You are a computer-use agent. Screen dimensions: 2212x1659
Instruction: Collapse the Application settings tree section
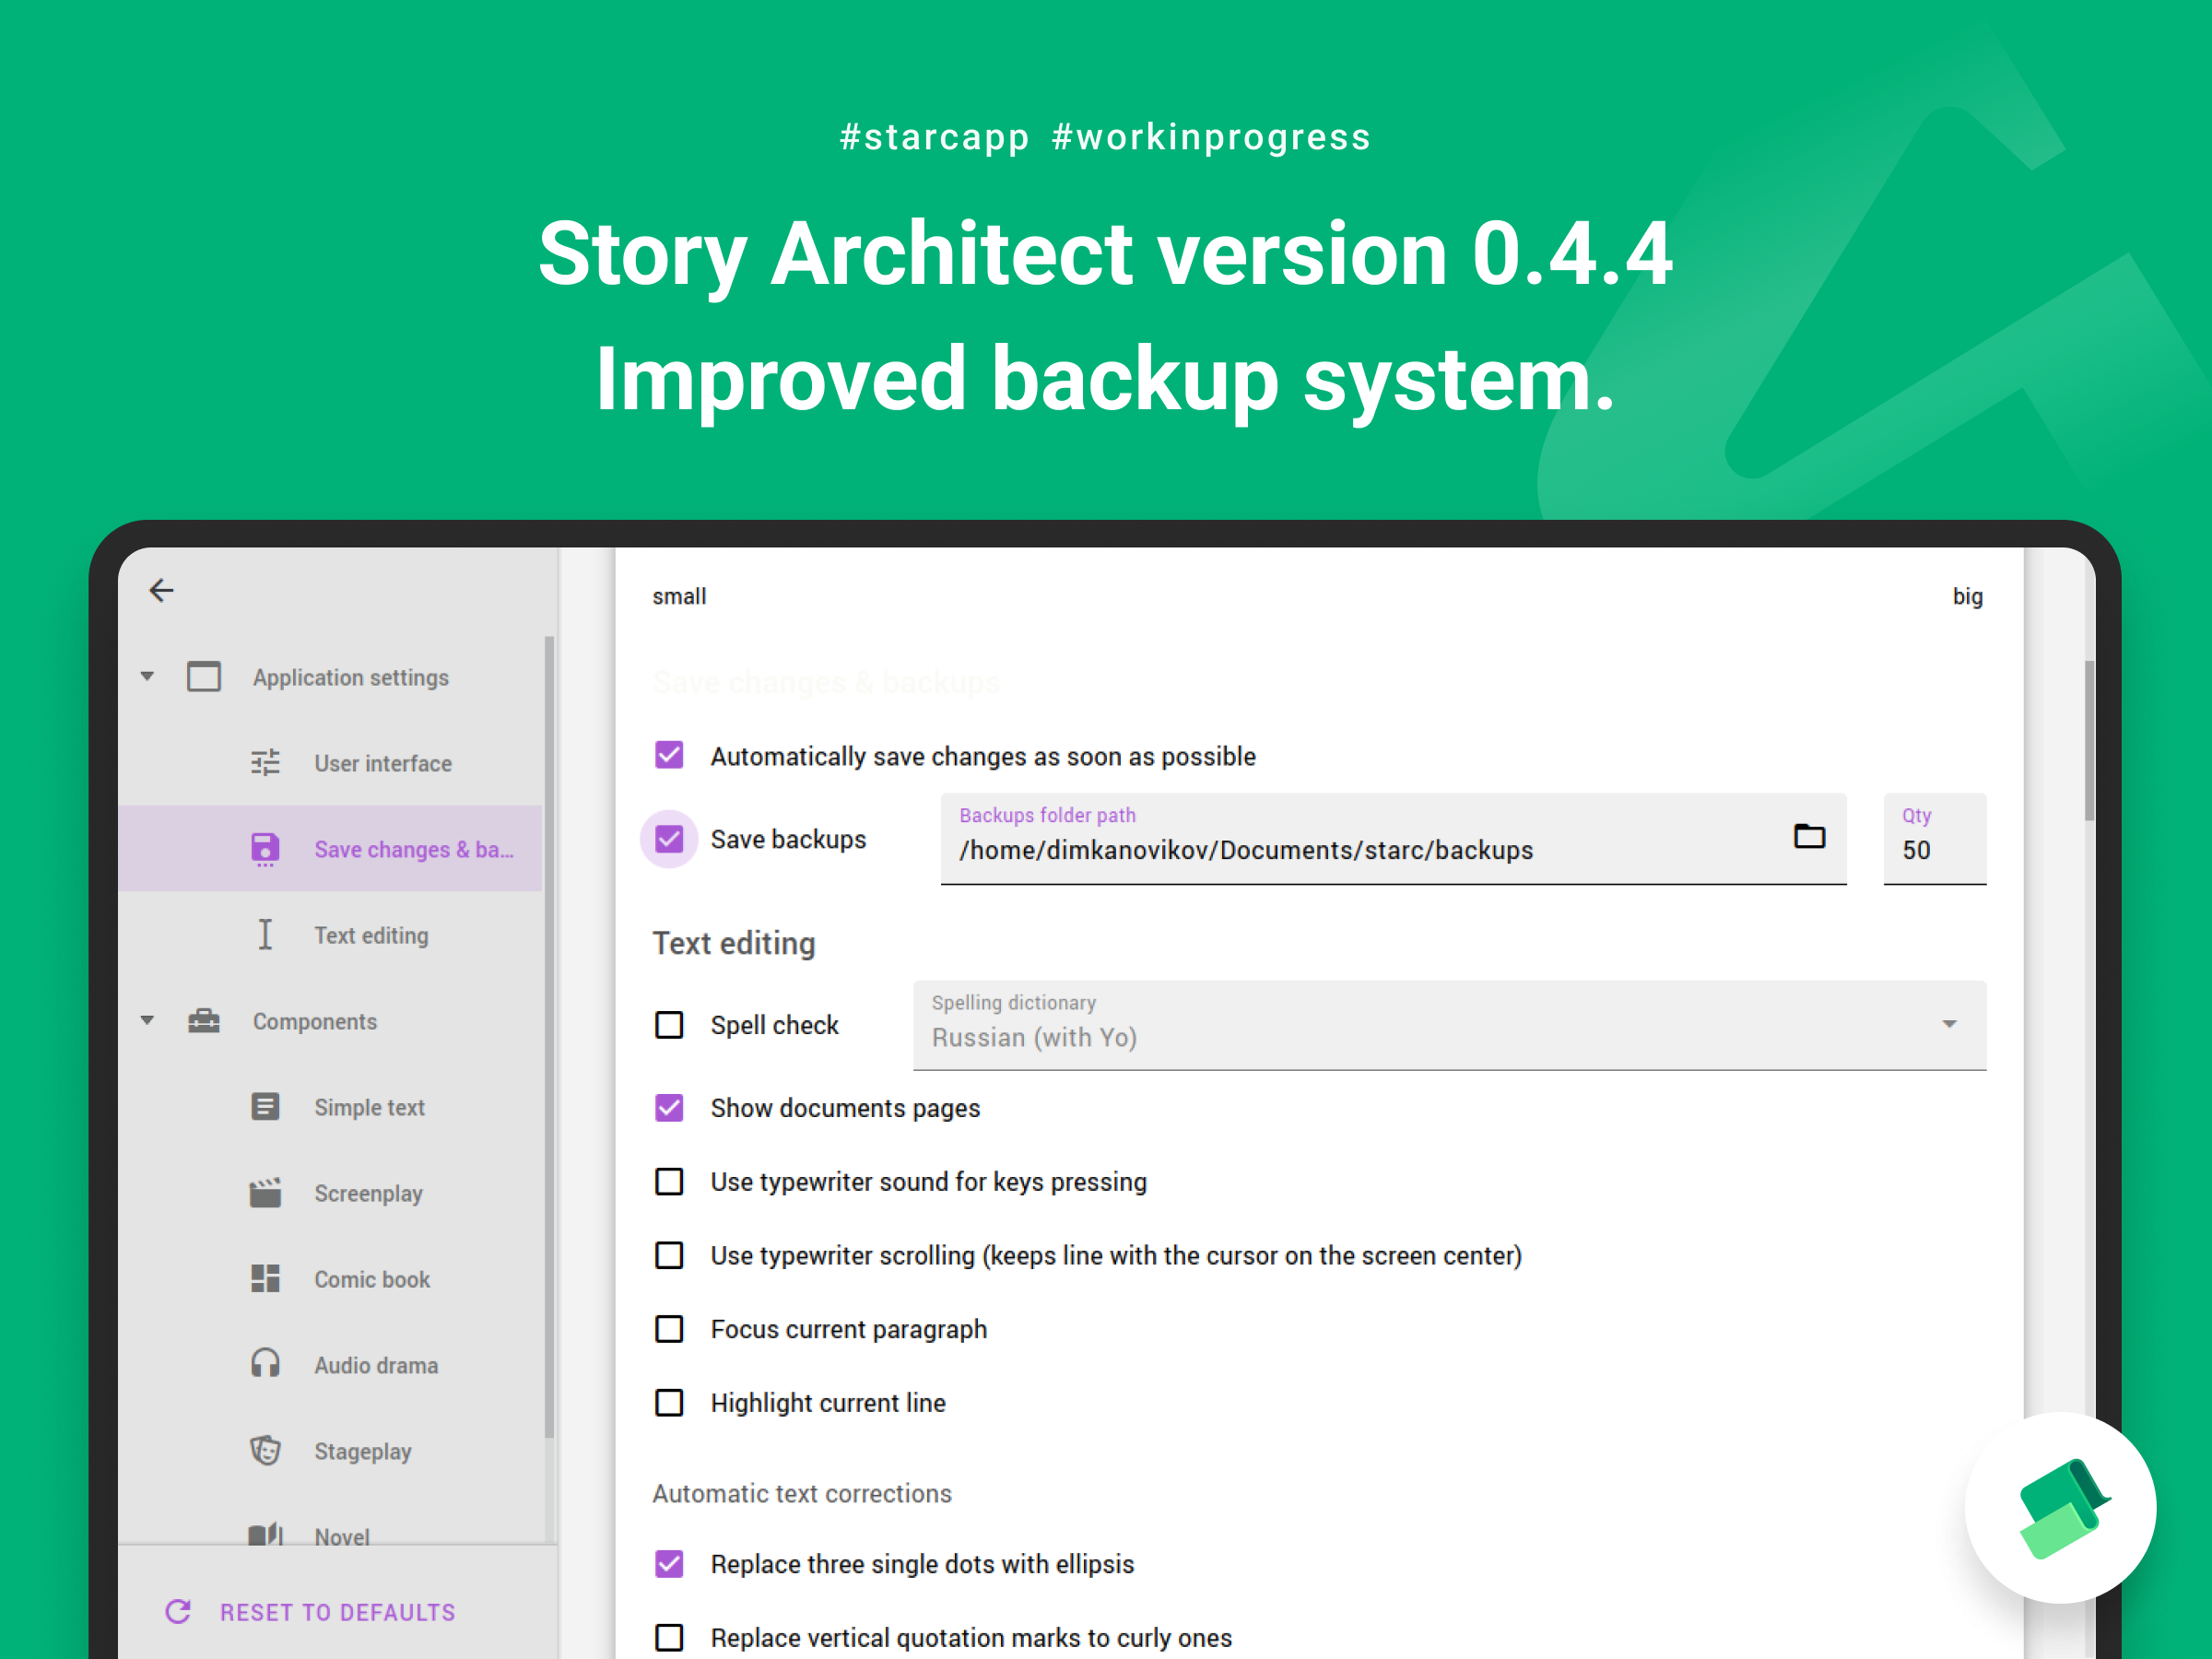point(147,677)
